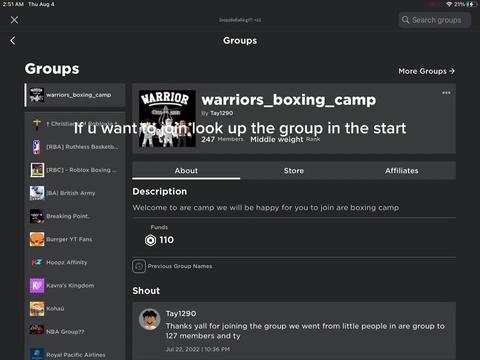Image resolution: width=480 pixels, height=360 pixels.
Task: Switch to the Store tab
Action: pos(294,171)
